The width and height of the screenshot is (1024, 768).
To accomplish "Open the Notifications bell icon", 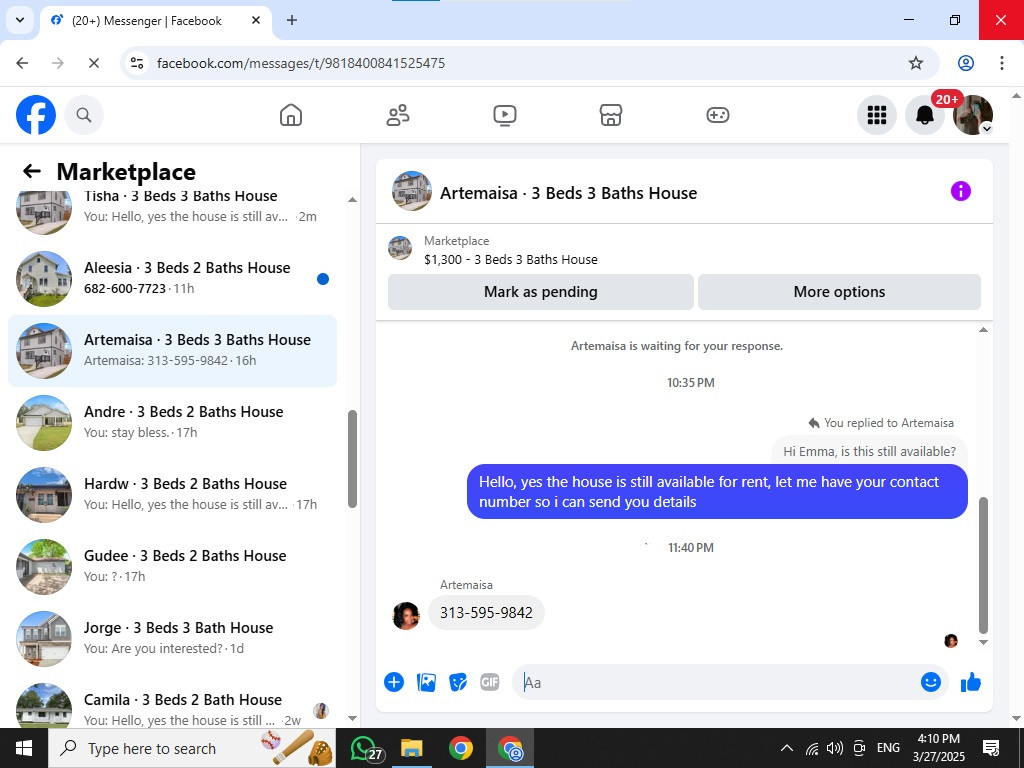I will 925,115.
